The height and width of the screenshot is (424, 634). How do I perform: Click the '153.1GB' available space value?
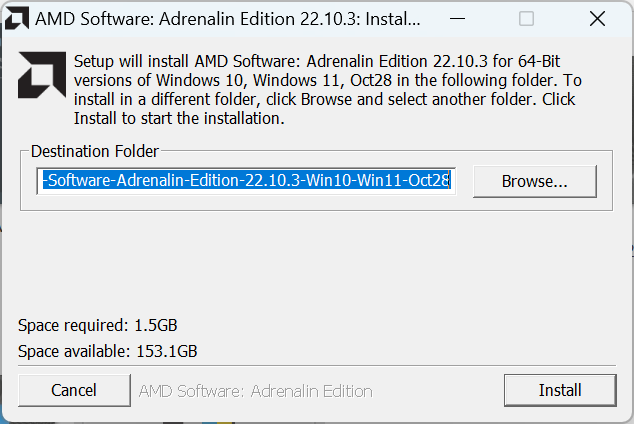click(x=167, y=351)
